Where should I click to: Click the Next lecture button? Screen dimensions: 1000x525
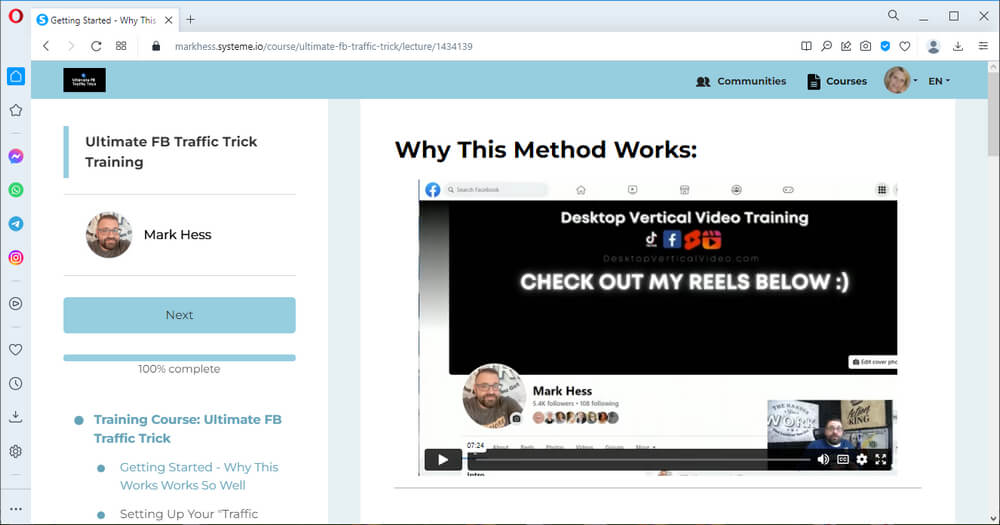[x=179, y=315]
